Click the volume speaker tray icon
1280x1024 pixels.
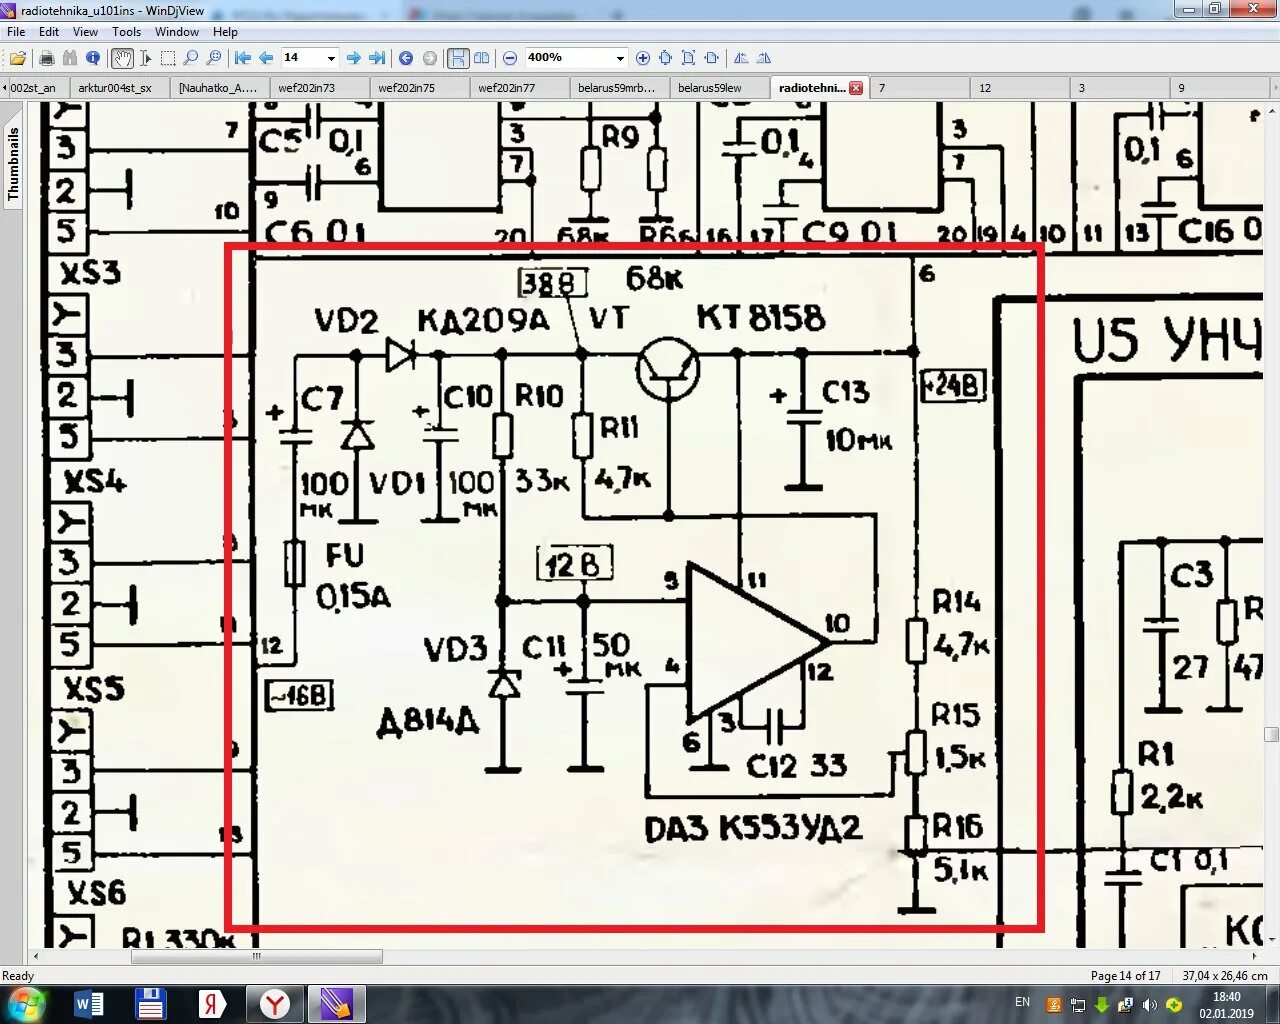1150,1005
